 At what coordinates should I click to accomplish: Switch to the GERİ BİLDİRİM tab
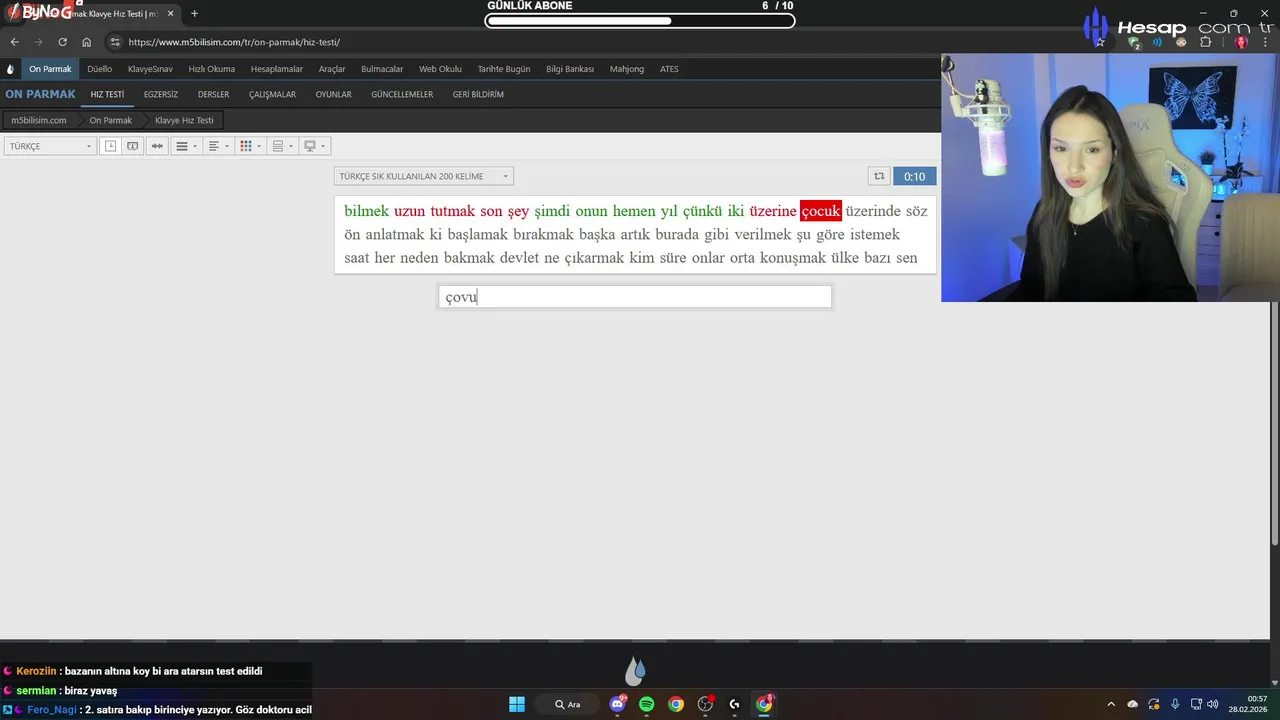tap(478, 94)
